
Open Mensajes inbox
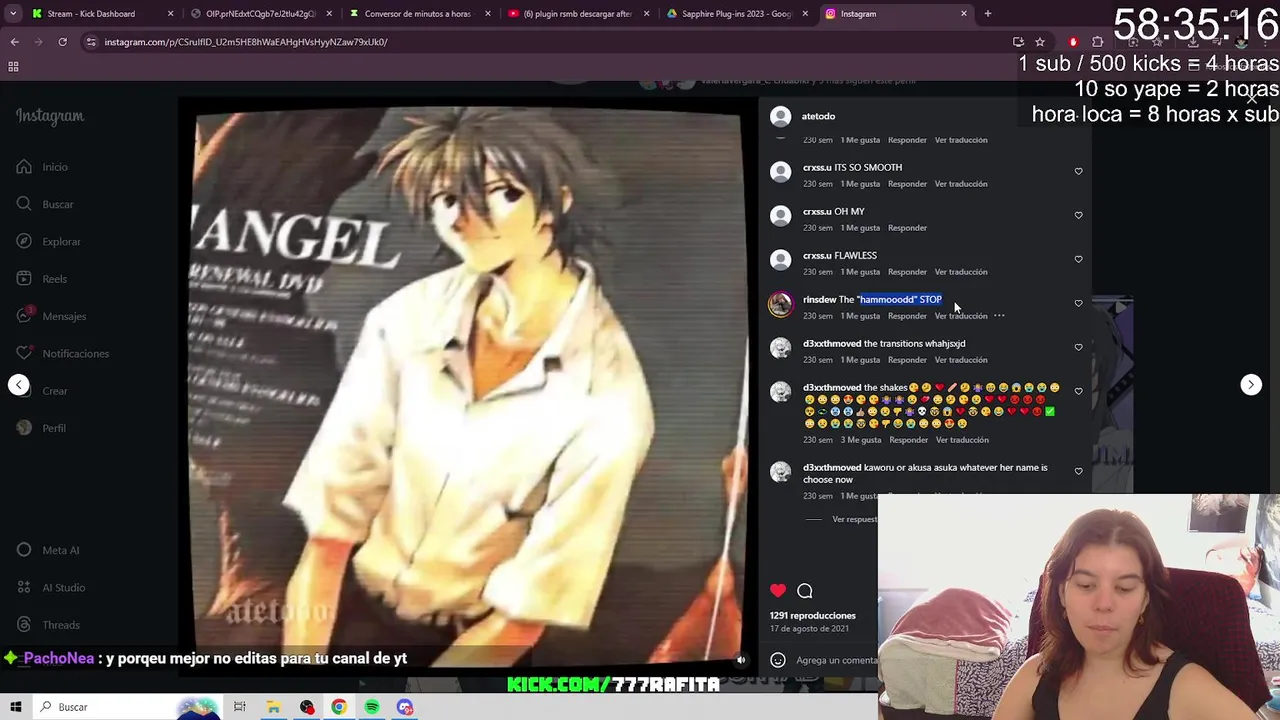[x=51, y=316]
